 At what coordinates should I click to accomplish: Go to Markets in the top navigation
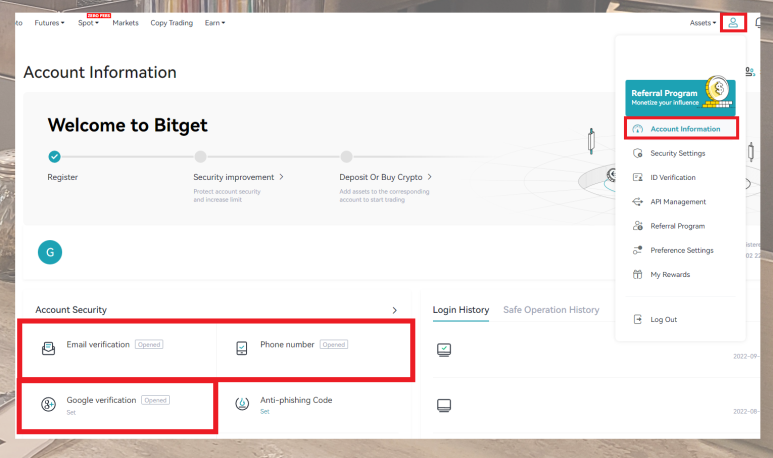click(x=125, y=23)
